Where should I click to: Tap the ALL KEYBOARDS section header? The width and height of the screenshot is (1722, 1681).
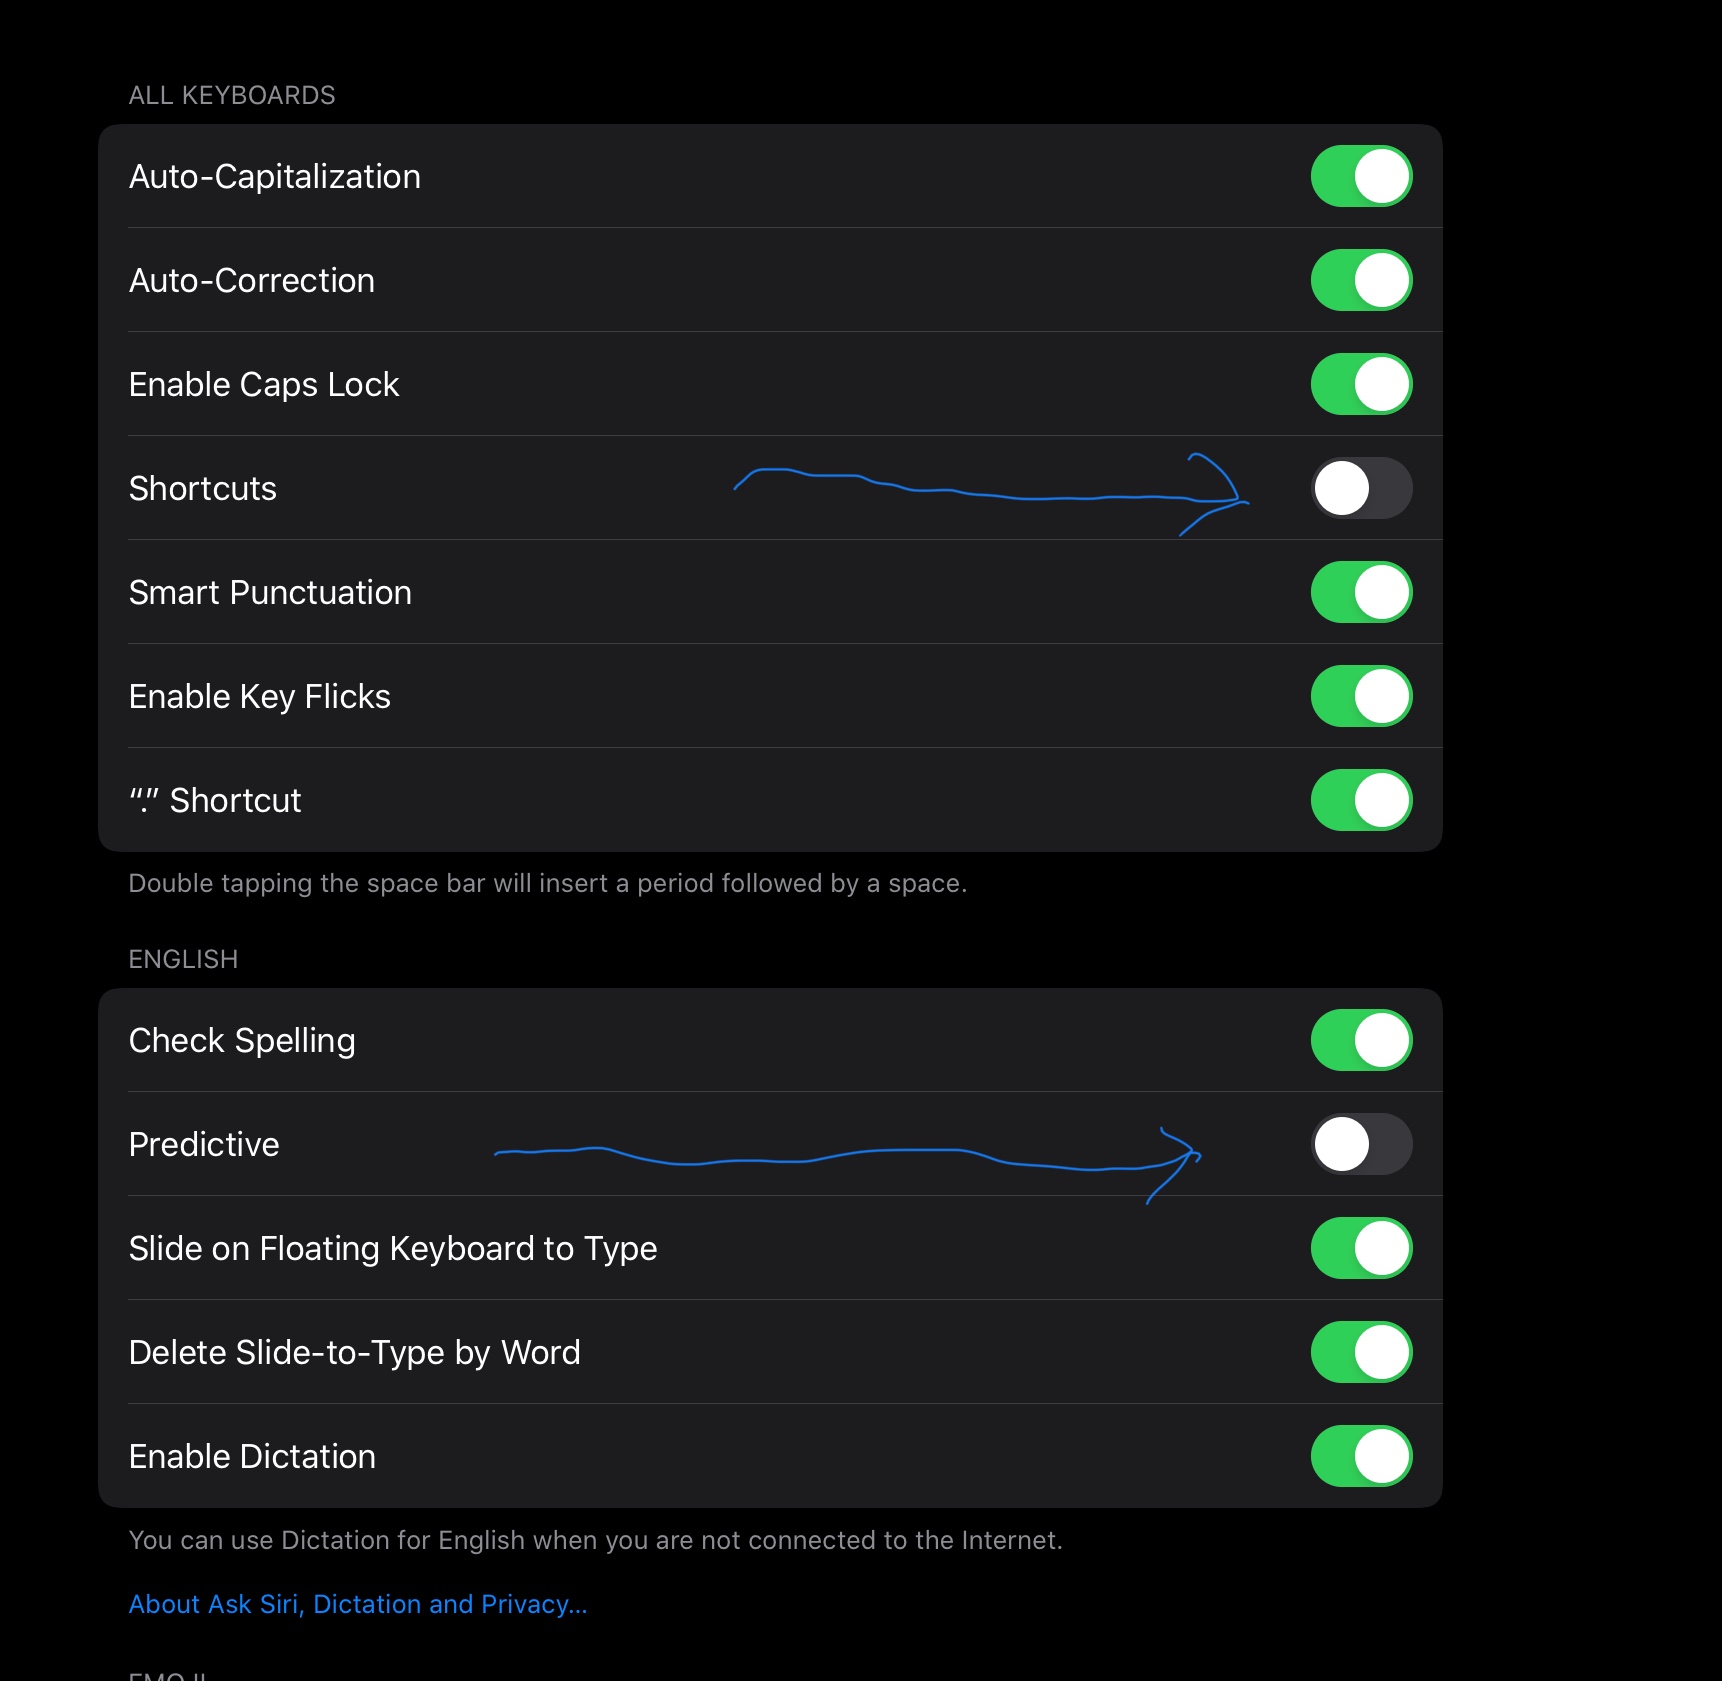pyautogui.click(x=232, y=95)
